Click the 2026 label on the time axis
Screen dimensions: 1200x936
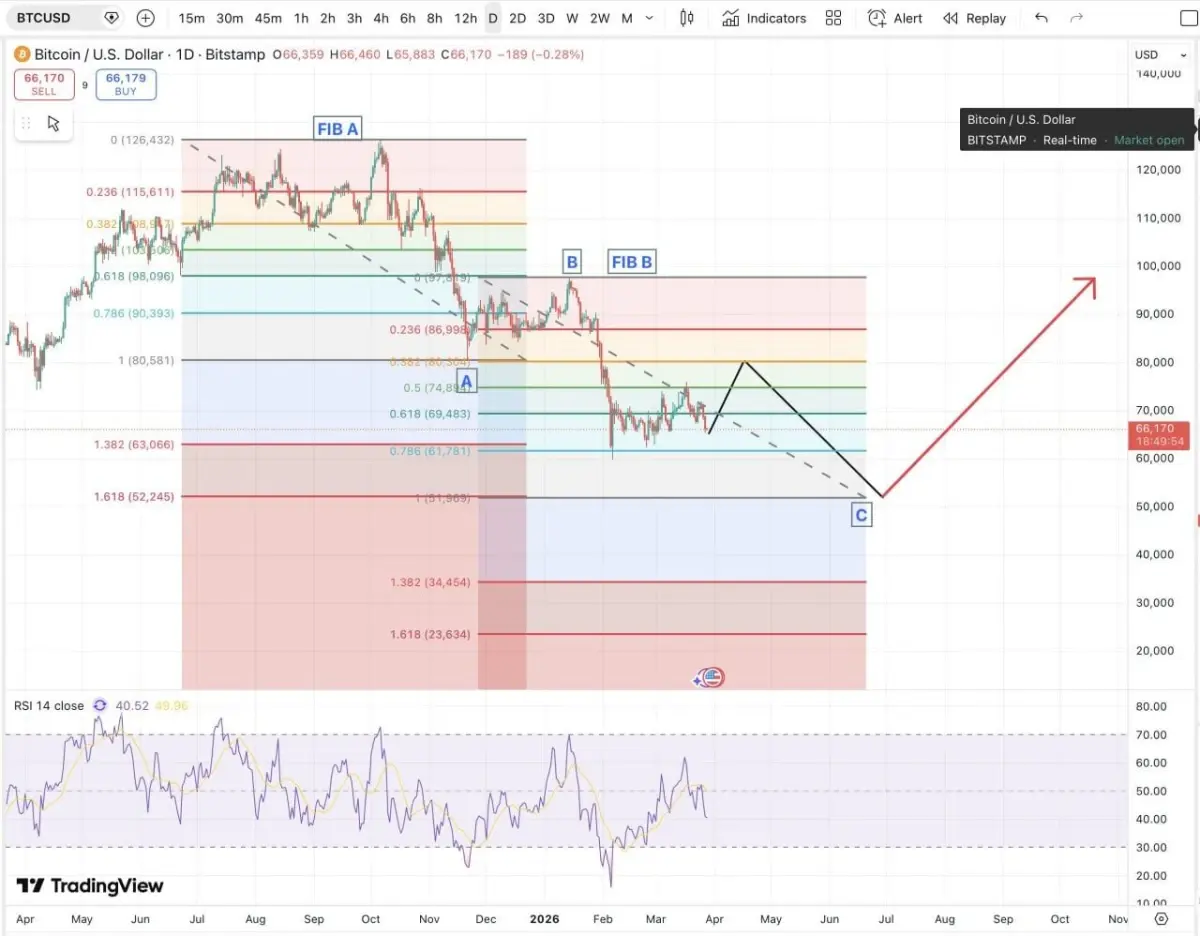[544, 918]
